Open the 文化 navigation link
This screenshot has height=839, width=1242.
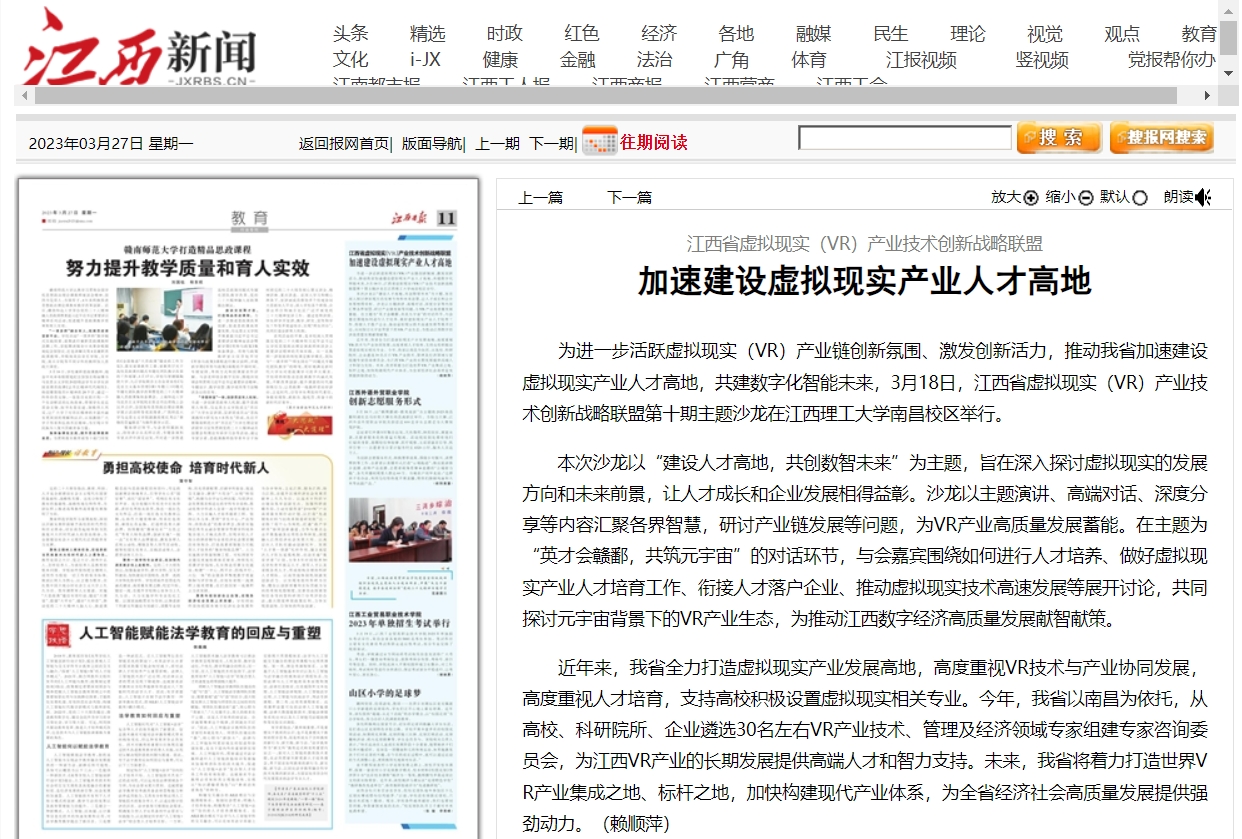tap(350, 60)
